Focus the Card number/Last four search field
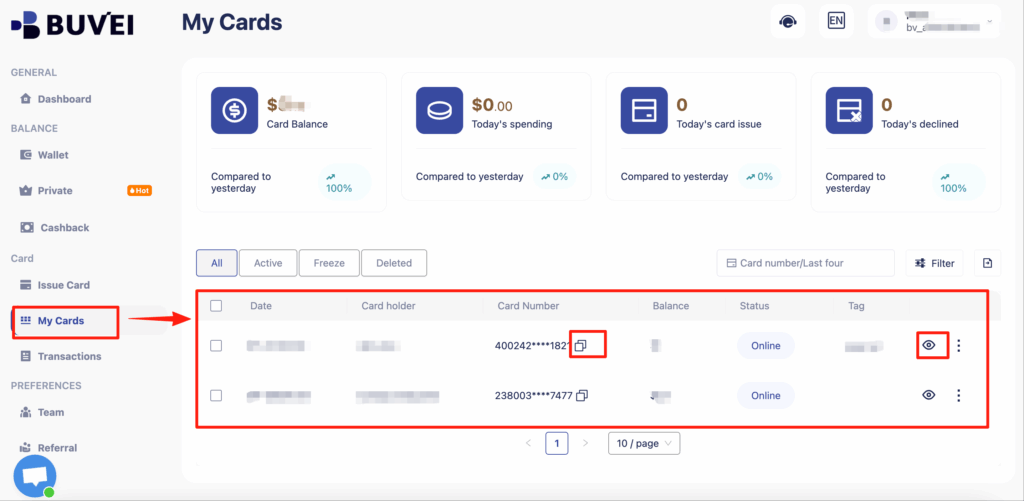The image size is (1024, 501). [x=806, y=263]
